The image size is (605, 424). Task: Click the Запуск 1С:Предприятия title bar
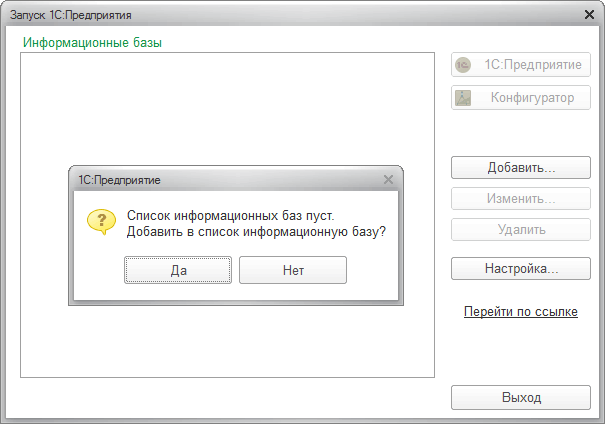(250, 16)
